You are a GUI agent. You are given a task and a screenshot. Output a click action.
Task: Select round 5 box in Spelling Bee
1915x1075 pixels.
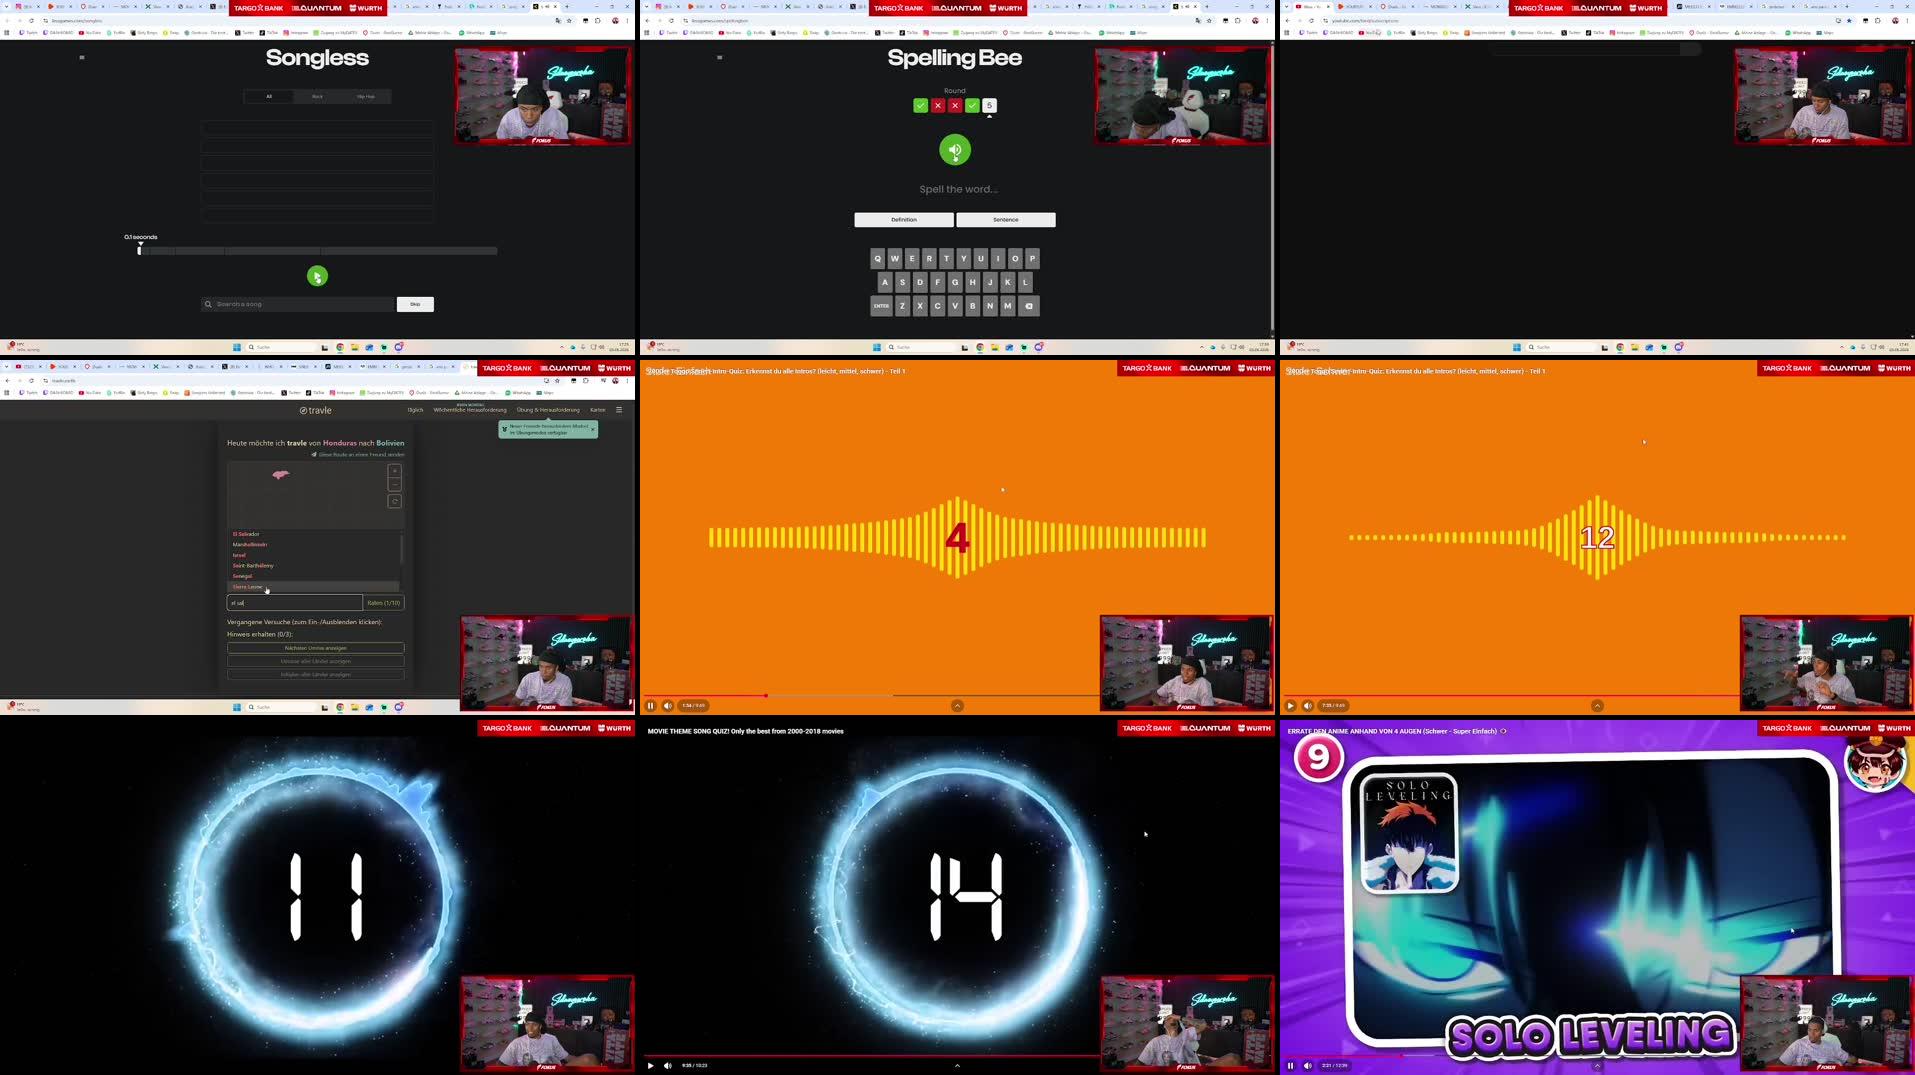click(989, 105)
